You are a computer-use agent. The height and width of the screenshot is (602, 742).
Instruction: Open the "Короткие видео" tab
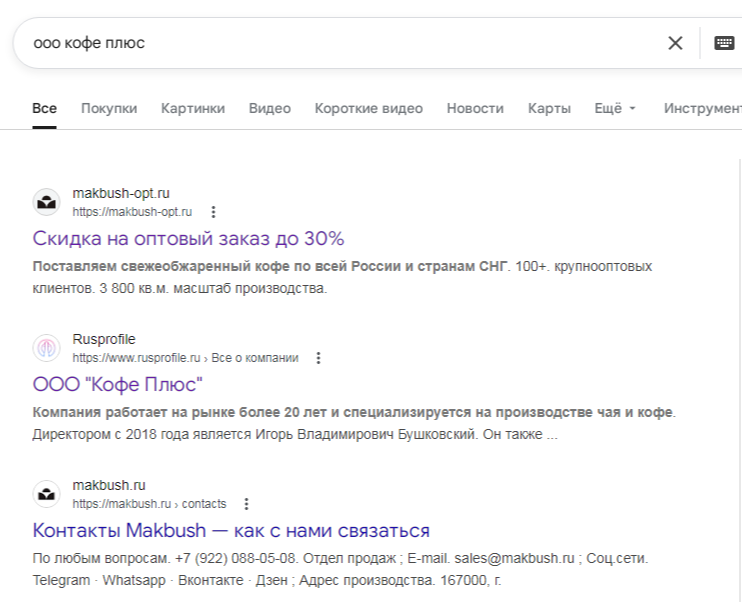pyautogui.click(x=369, y=108)
